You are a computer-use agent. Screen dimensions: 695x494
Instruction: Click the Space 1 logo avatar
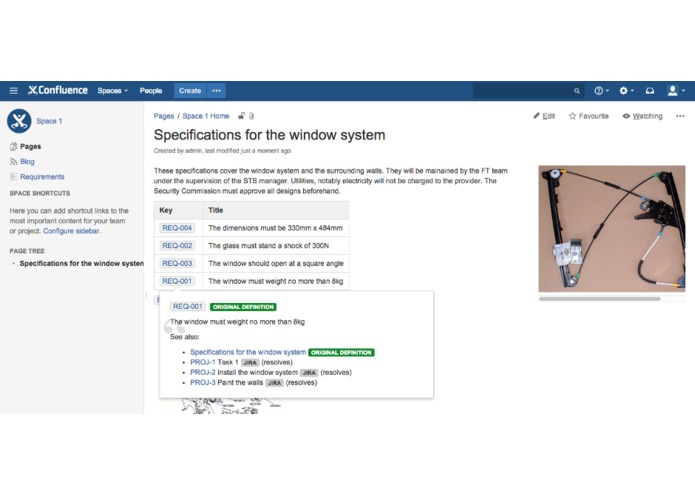(19, 121)
